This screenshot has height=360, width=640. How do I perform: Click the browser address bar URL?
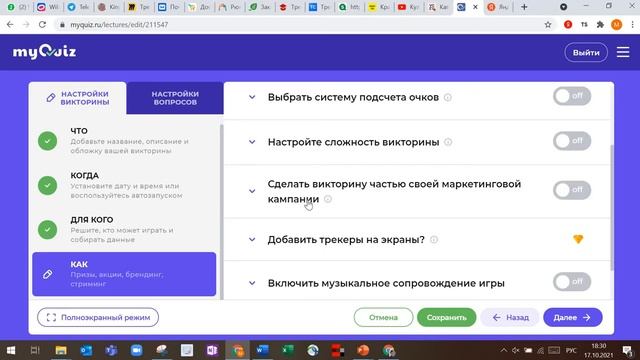pyautogui.click(x=119, y=24)
